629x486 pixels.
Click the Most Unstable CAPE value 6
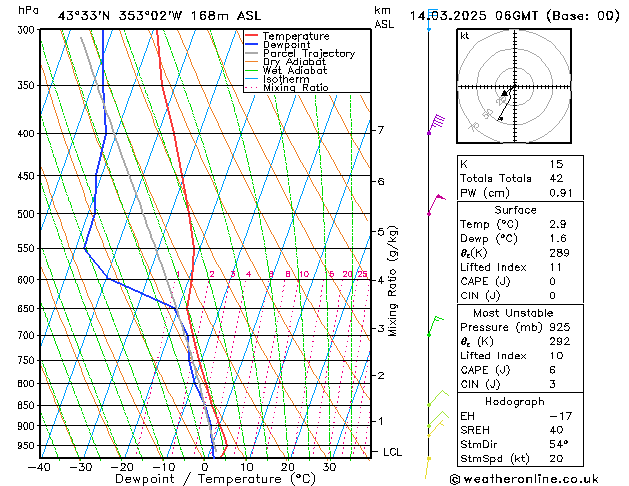click(x=553, y=370)
